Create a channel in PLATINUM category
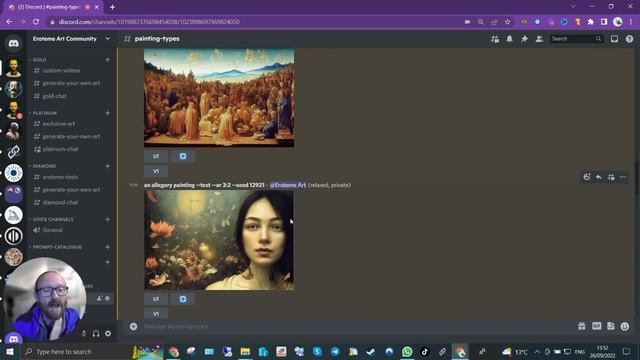This screenshot has width=640, height=360. 108,113
